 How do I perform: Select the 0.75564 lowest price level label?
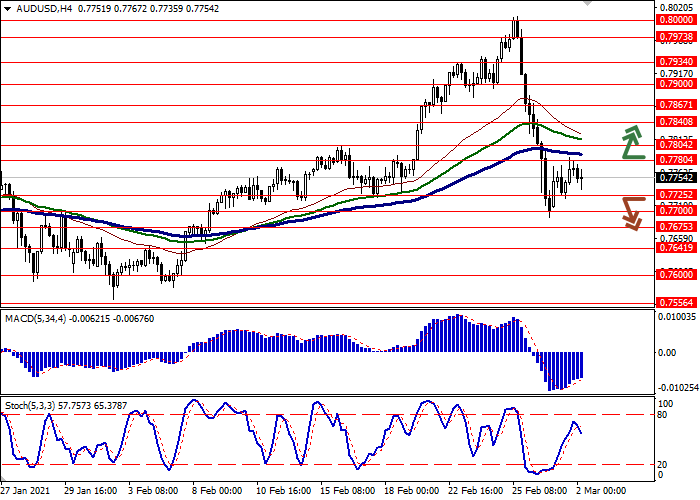676,303
